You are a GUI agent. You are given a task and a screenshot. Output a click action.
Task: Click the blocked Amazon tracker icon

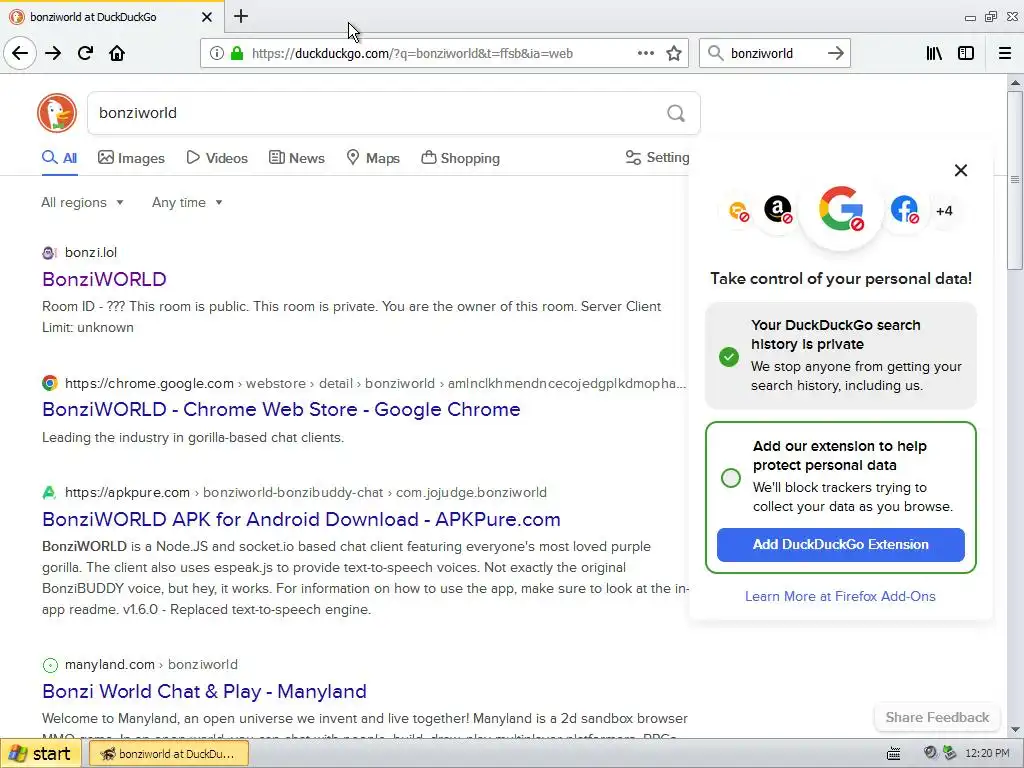pos(778,210)
